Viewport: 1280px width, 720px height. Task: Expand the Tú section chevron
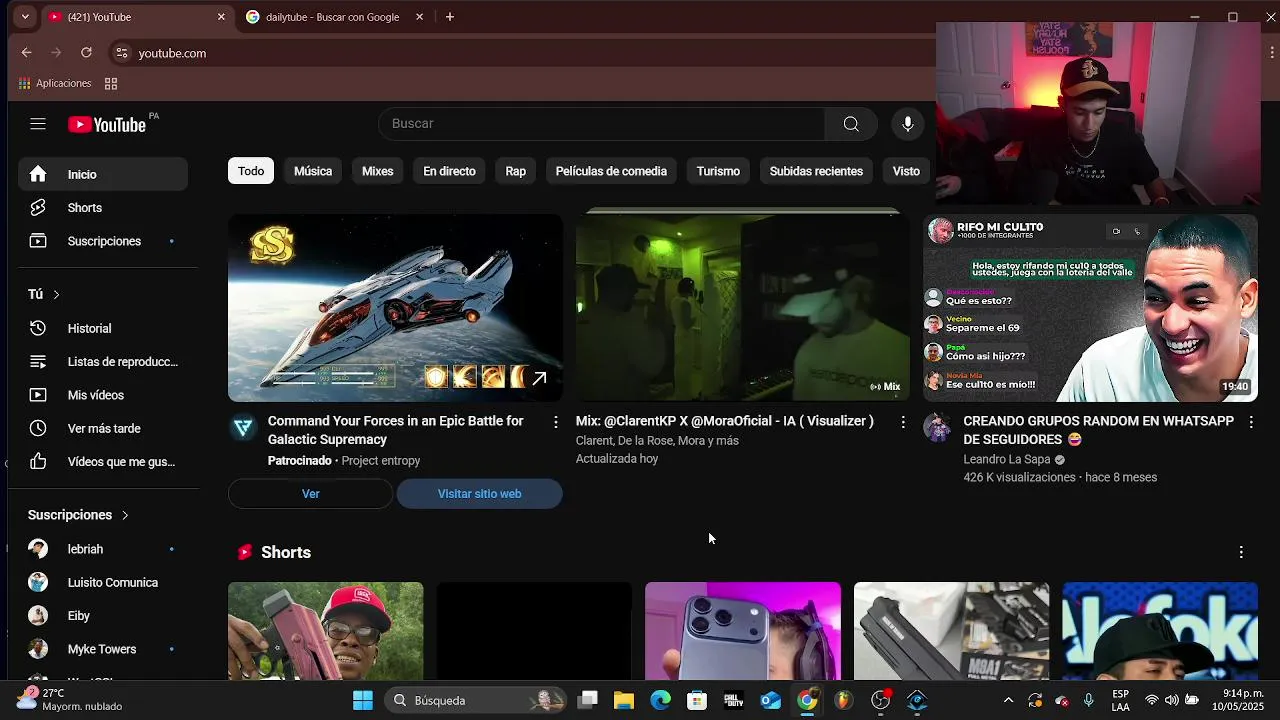[56, 294]
